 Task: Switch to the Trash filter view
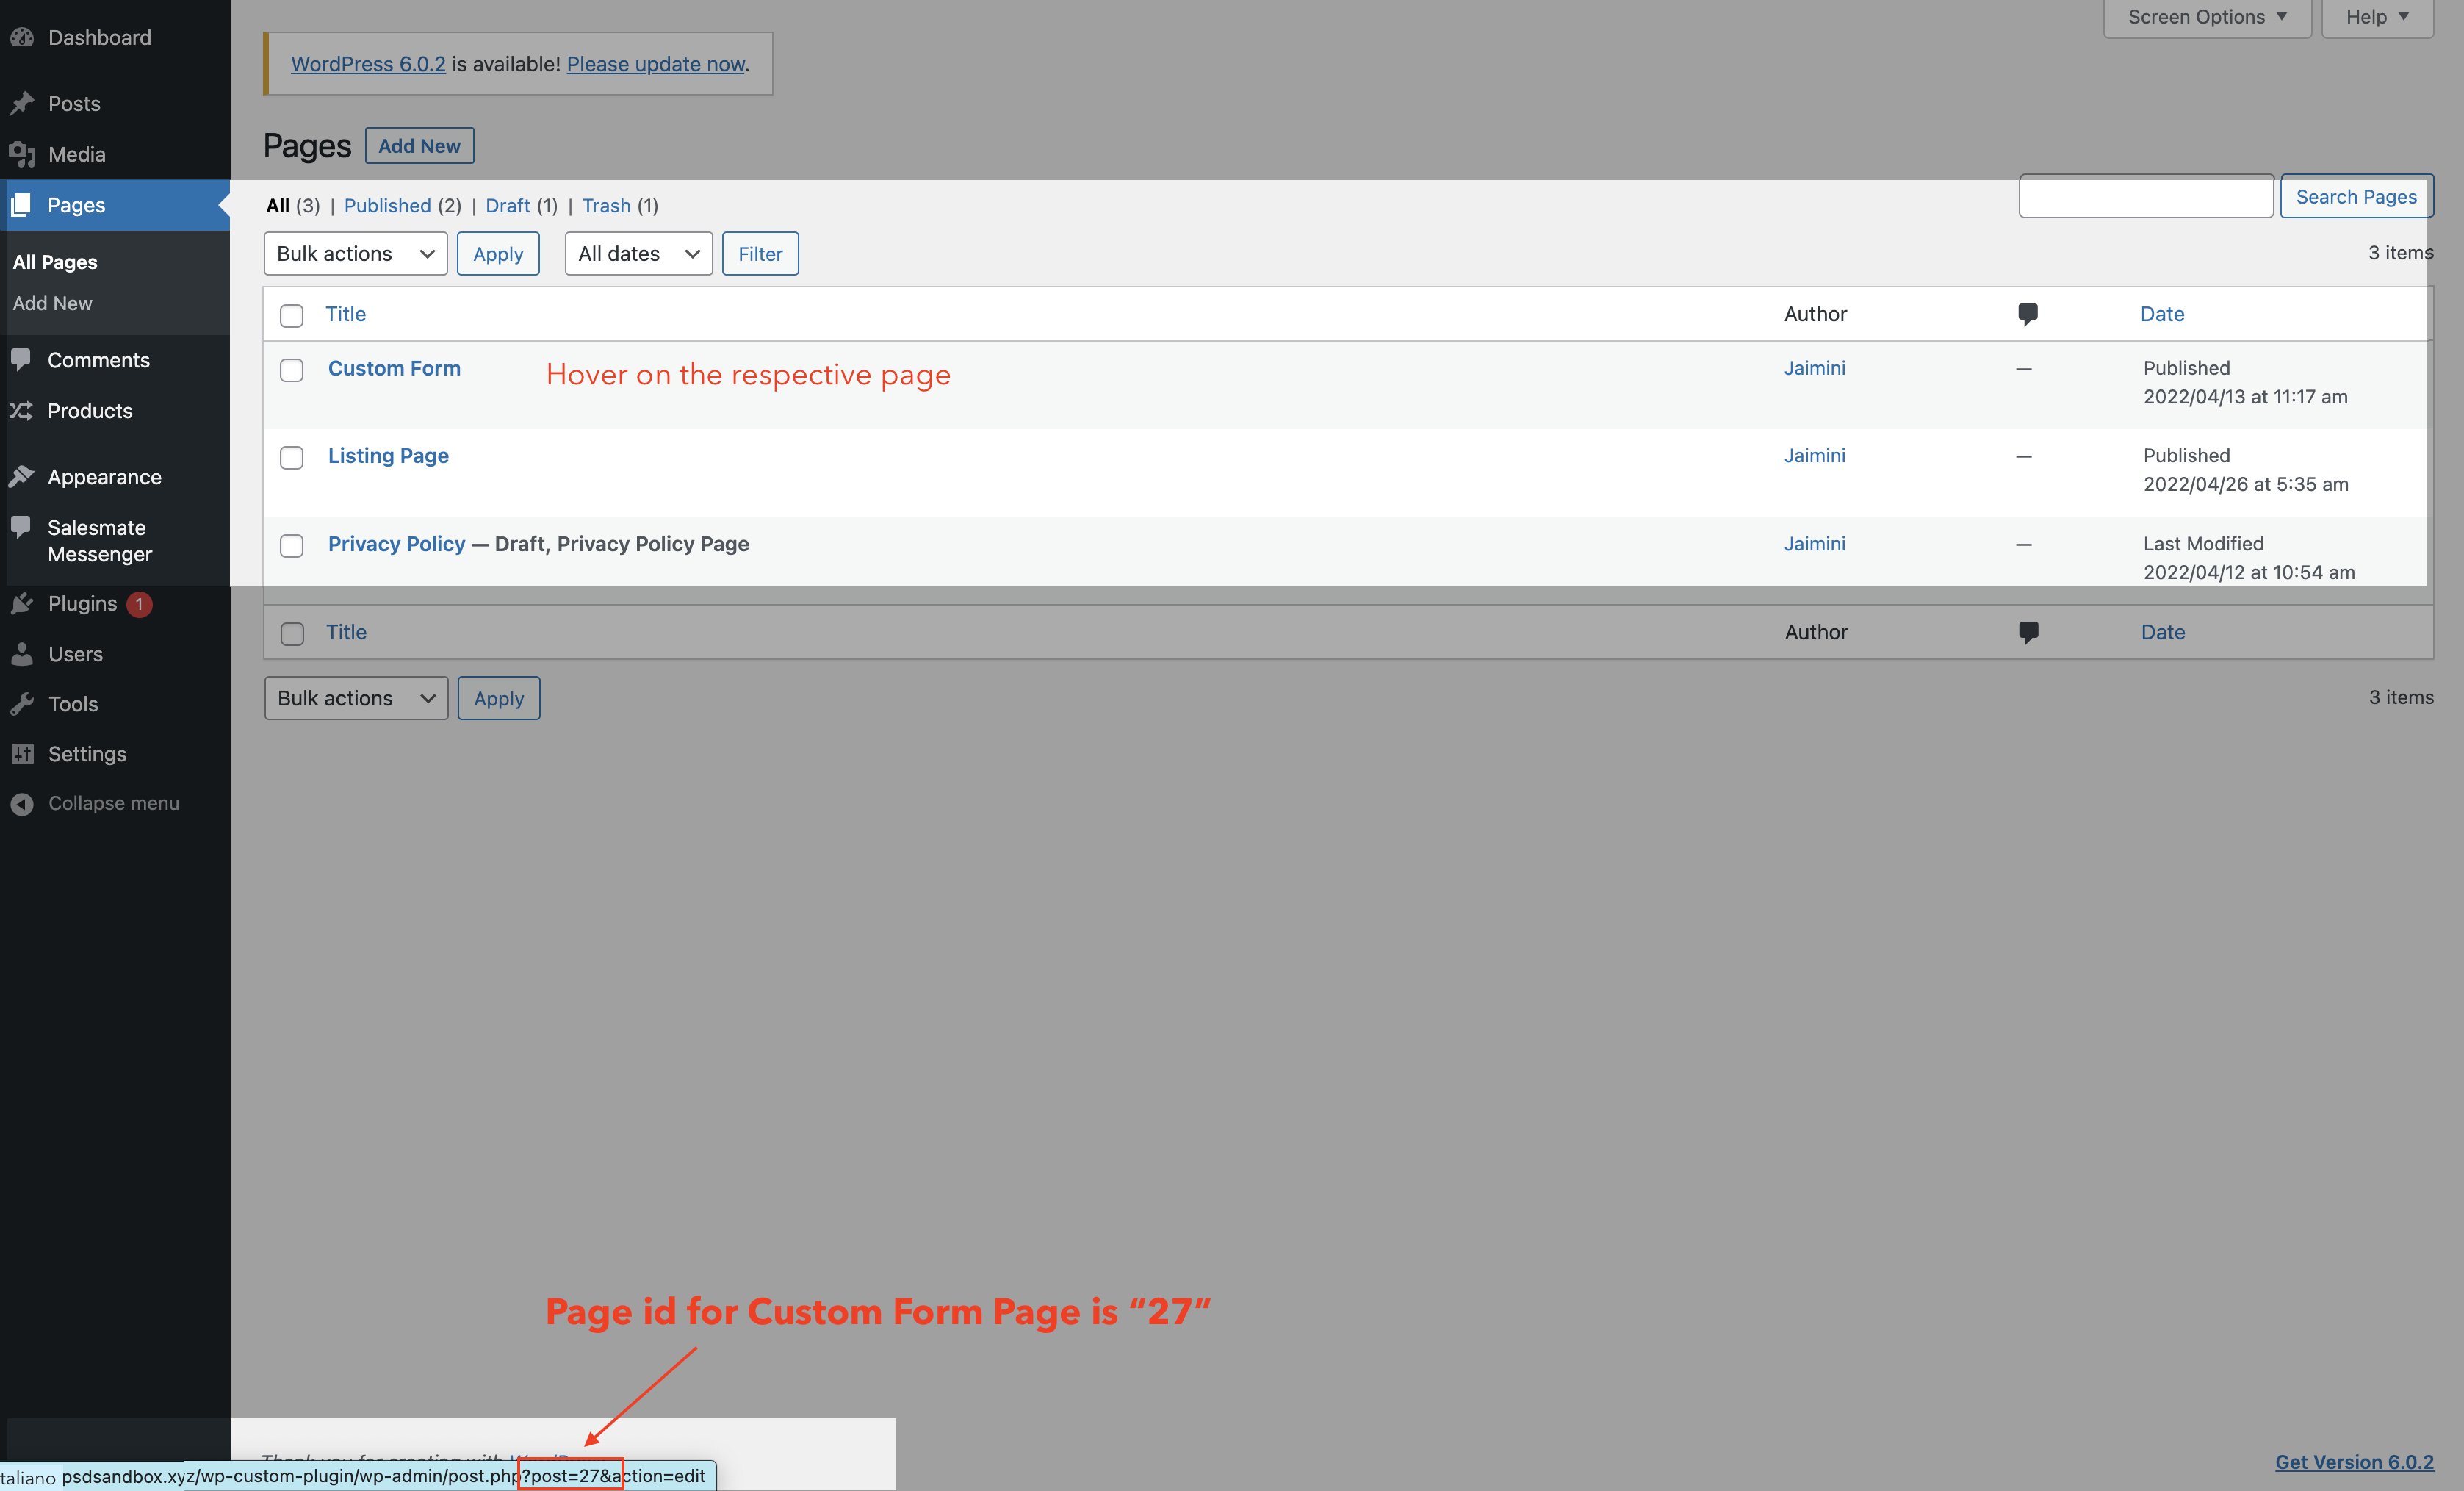606,206
